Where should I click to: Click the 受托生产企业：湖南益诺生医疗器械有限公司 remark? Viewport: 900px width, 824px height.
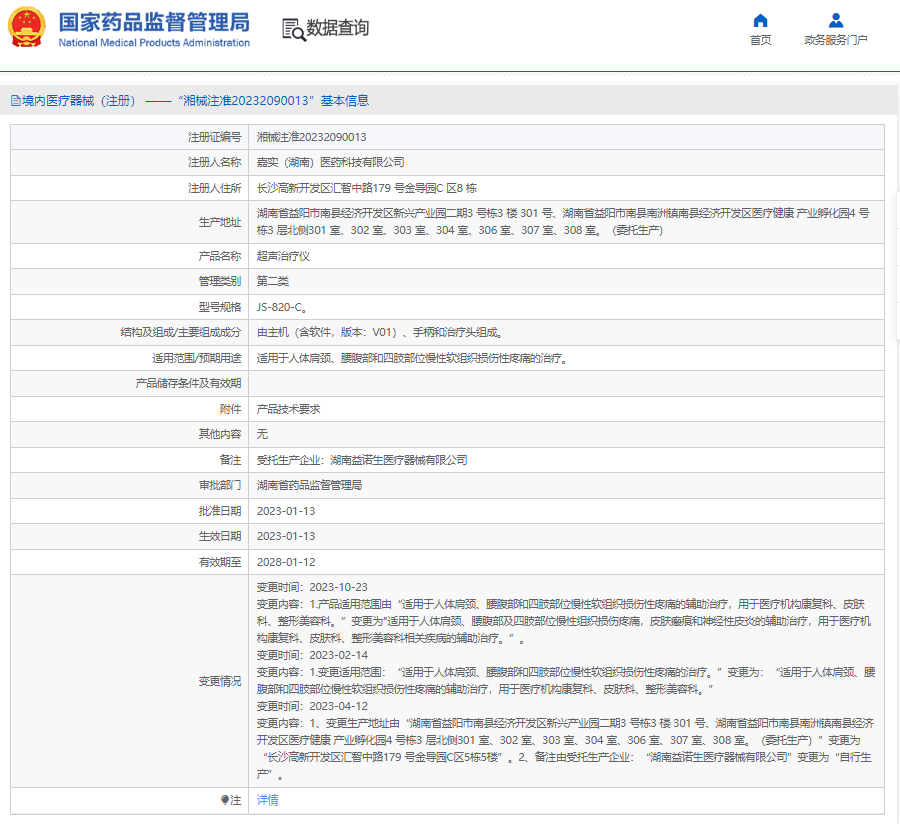click(362, 460)
